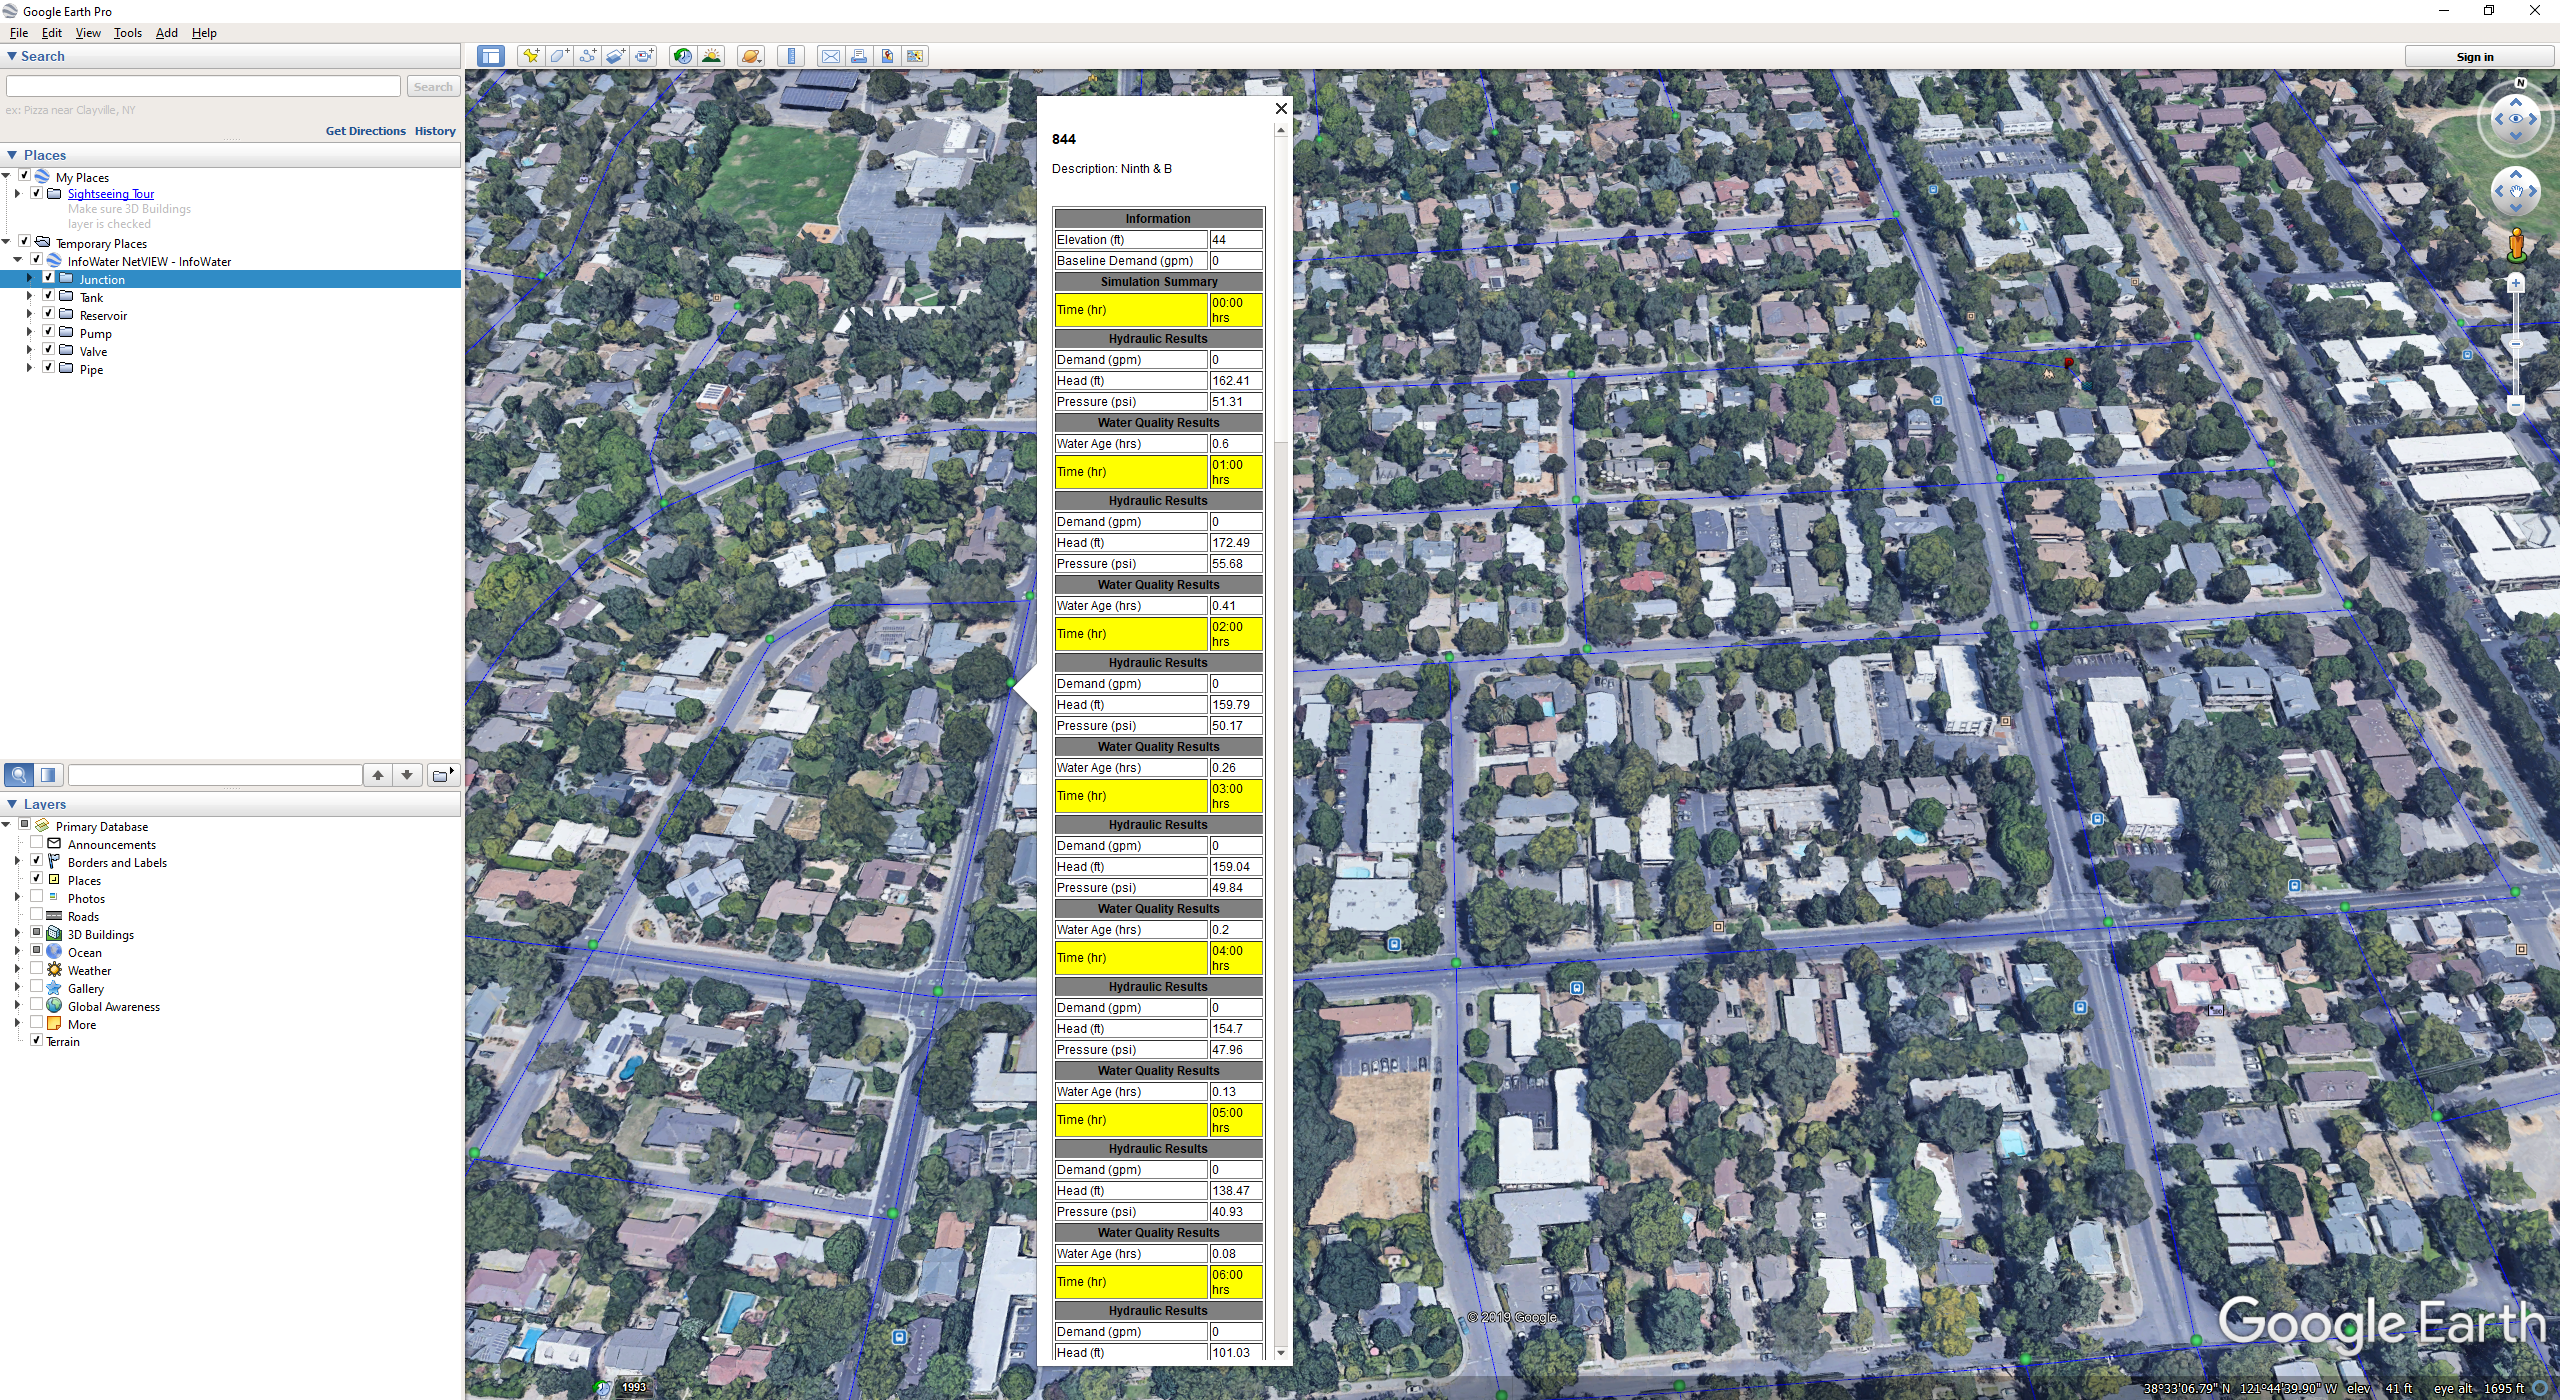2560x1400 pixels.
Task: Enable the Roads layer checkbox
Action: coord(37,915)
